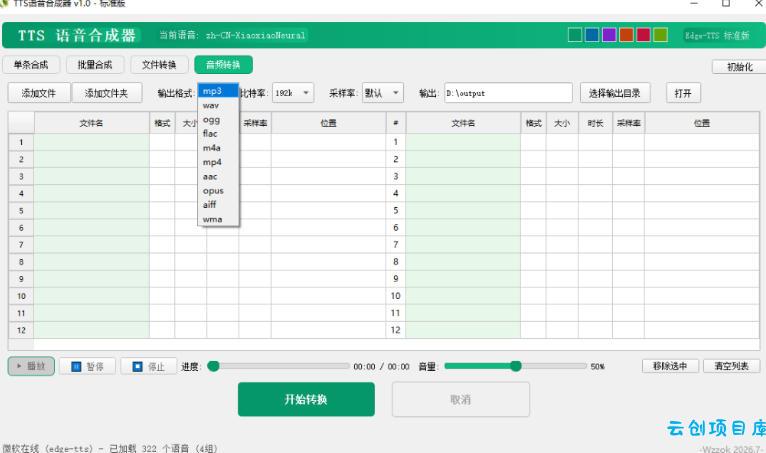Screen dimensions: 766x453
Task: Click the 进度 playback slider
Action: click(278, 366)
